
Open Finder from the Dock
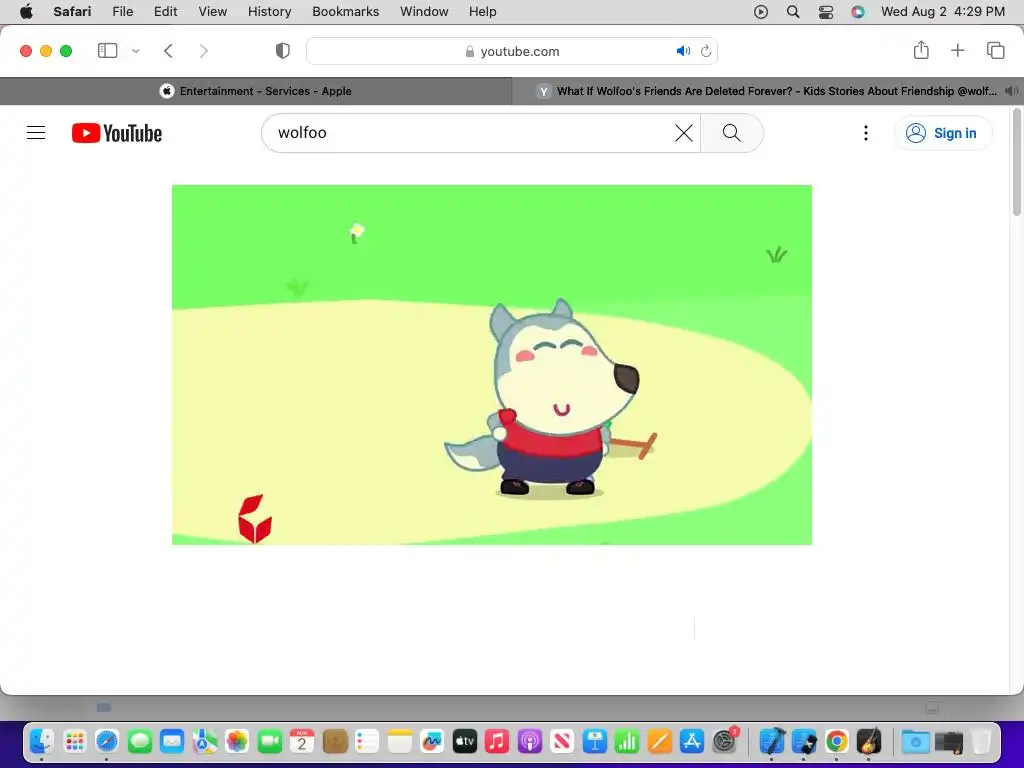click(41, 742)
